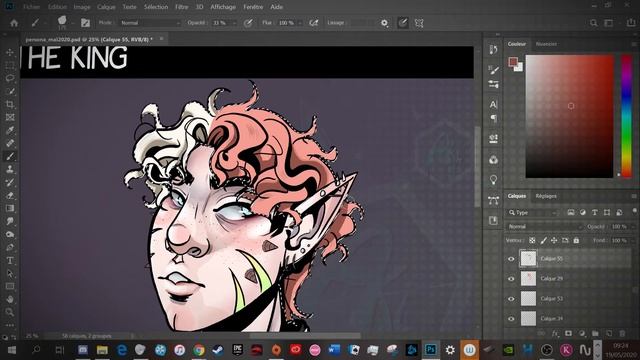Click the foreground color swatch in Couleur panel
The width and height of the screenshot is (640, 360).
coord(513,62)
